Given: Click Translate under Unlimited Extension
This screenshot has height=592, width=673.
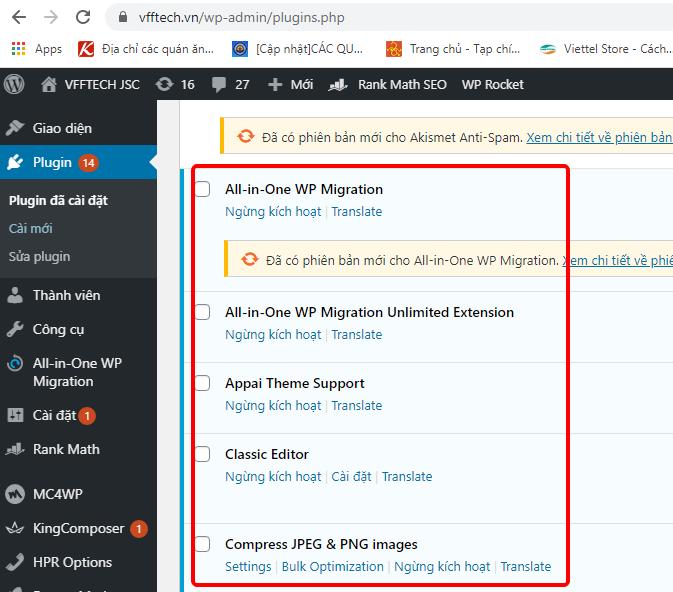Looking at the screenshot, I should [x=357, y=335].
